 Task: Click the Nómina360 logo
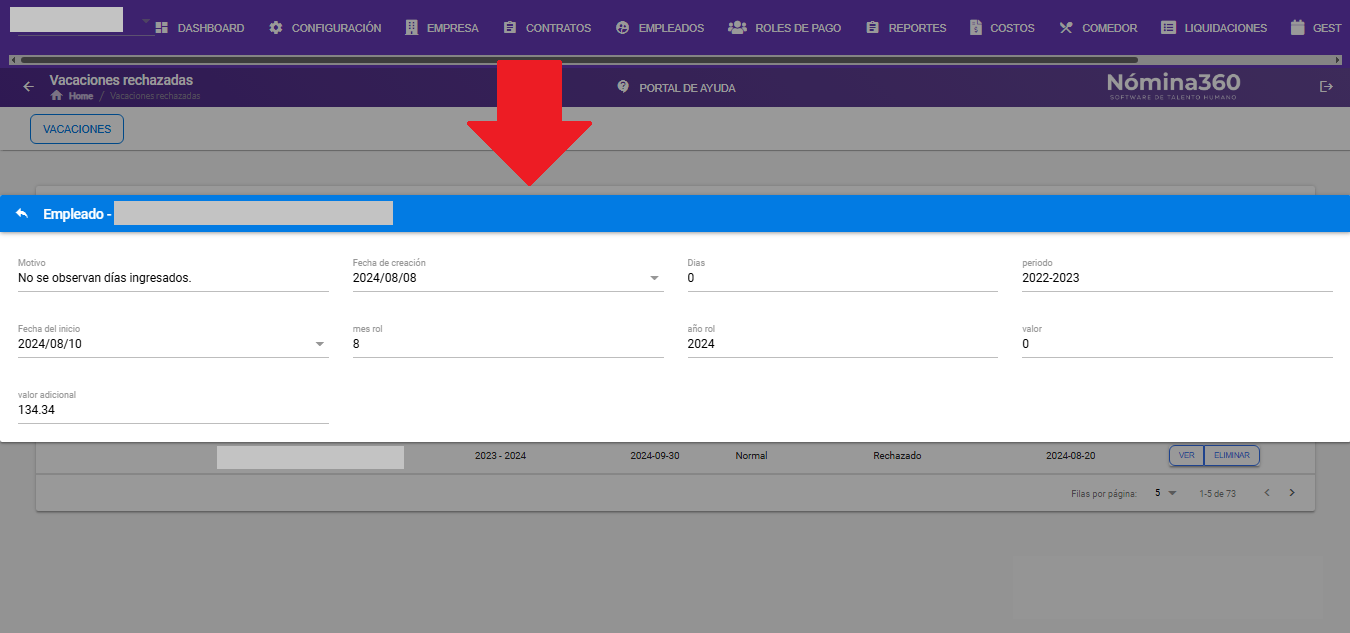coord(1173,86)
